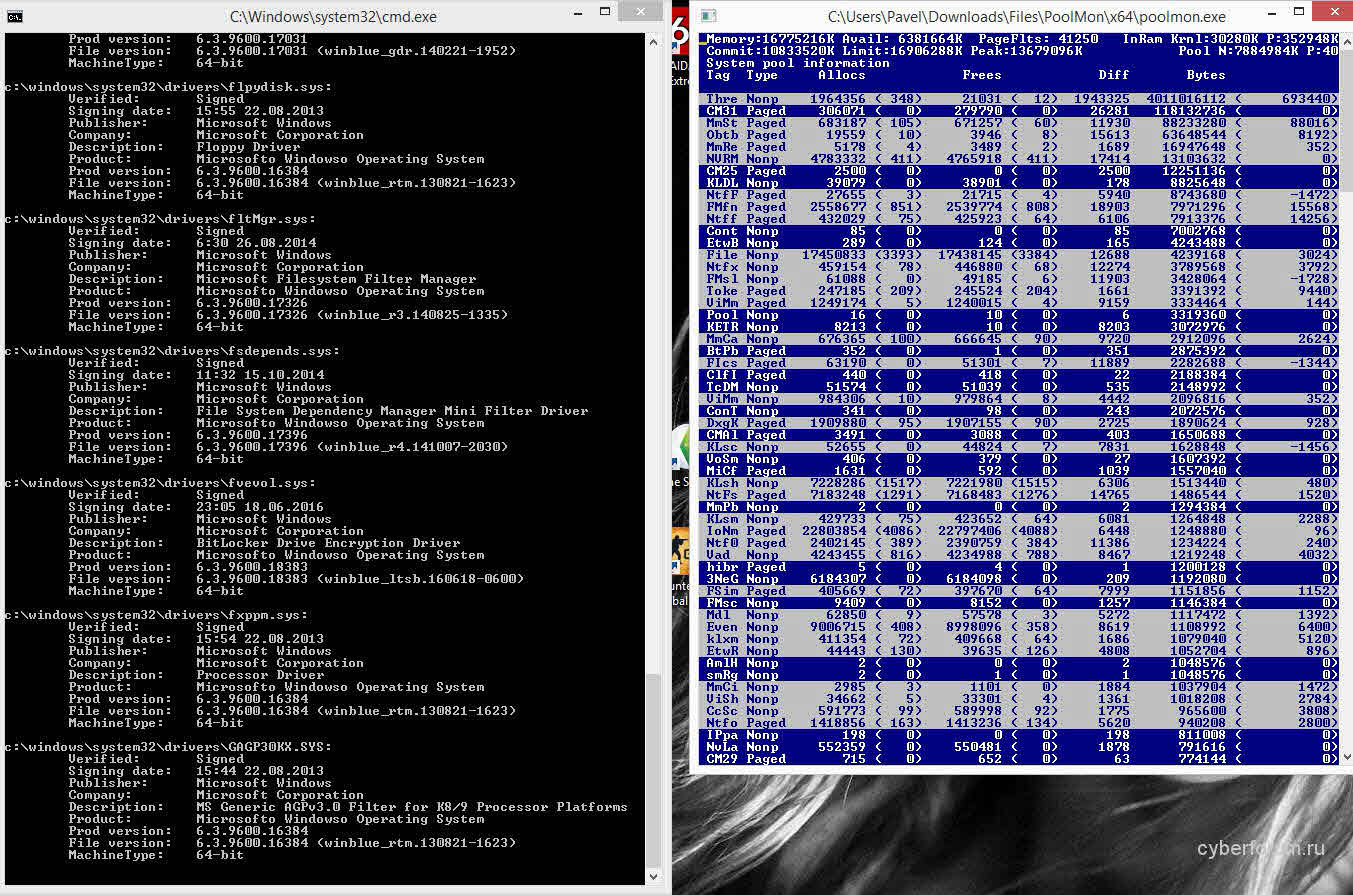Open the poolmon.exe window system icon
Image resolution: width=1353 pixels, height=895 pixels.
click(708, 16)
